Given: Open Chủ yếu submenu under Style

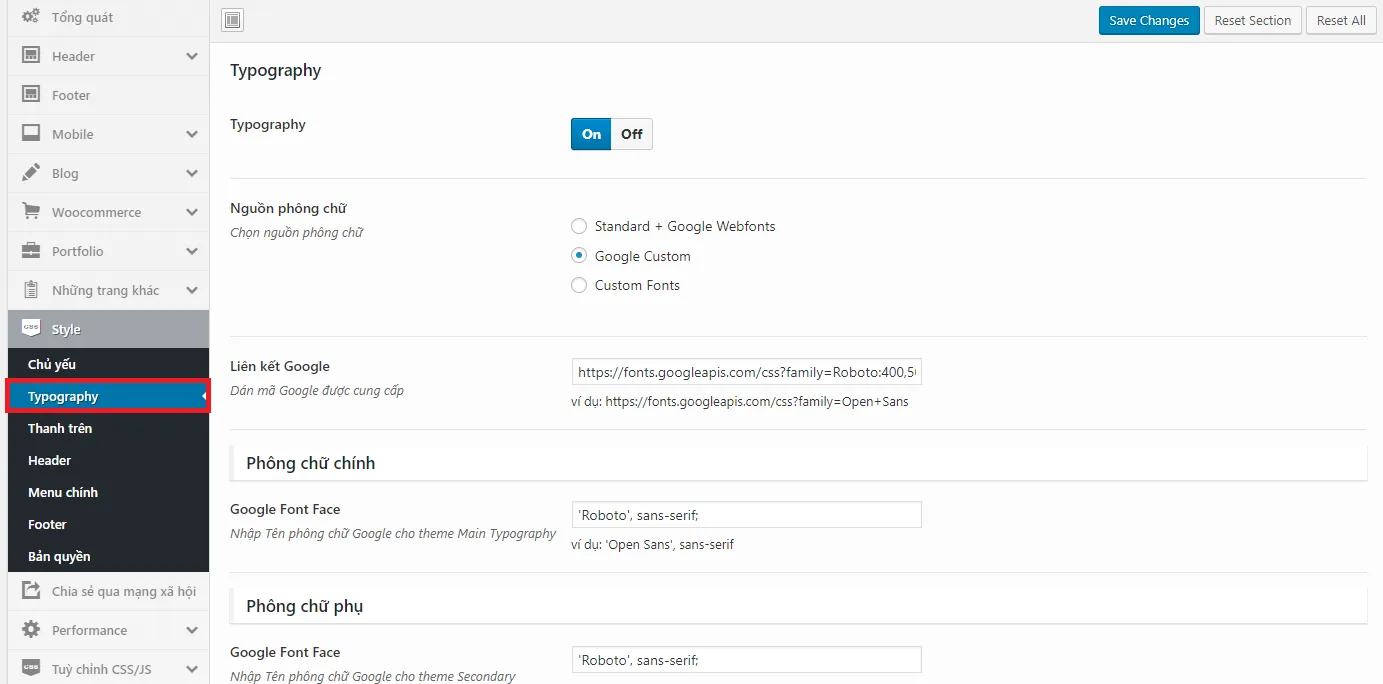Looking at the screenshot, I should point(108,364).
